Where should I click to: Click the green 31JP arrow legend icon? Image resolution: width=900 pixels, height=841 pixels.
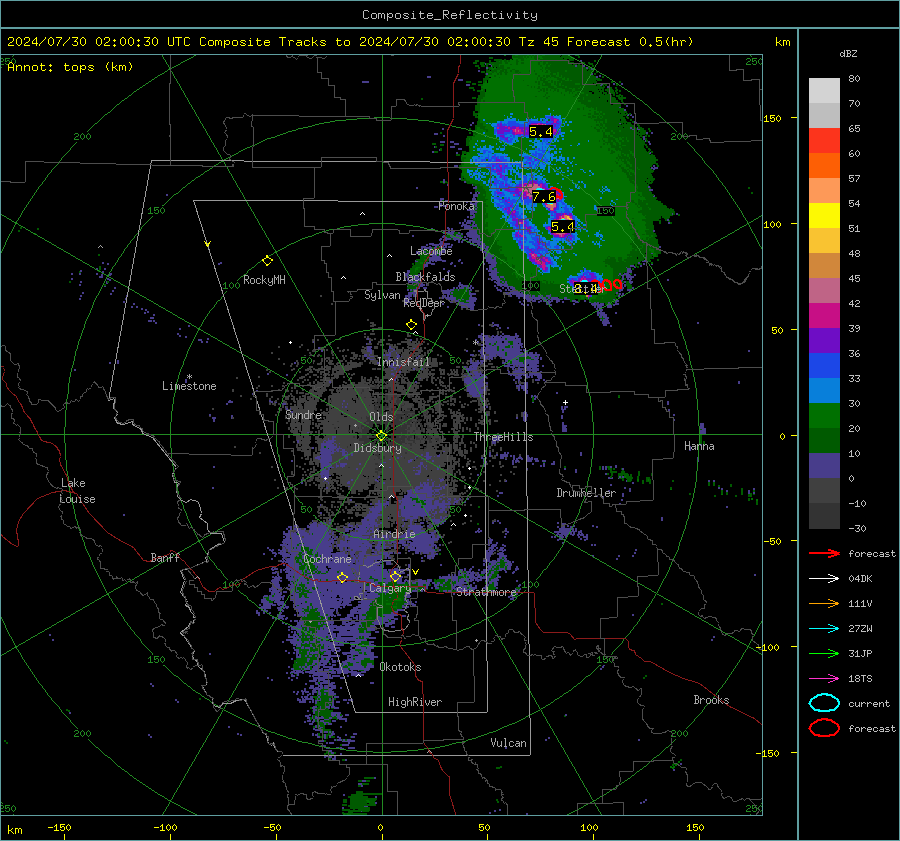(824, 653)
